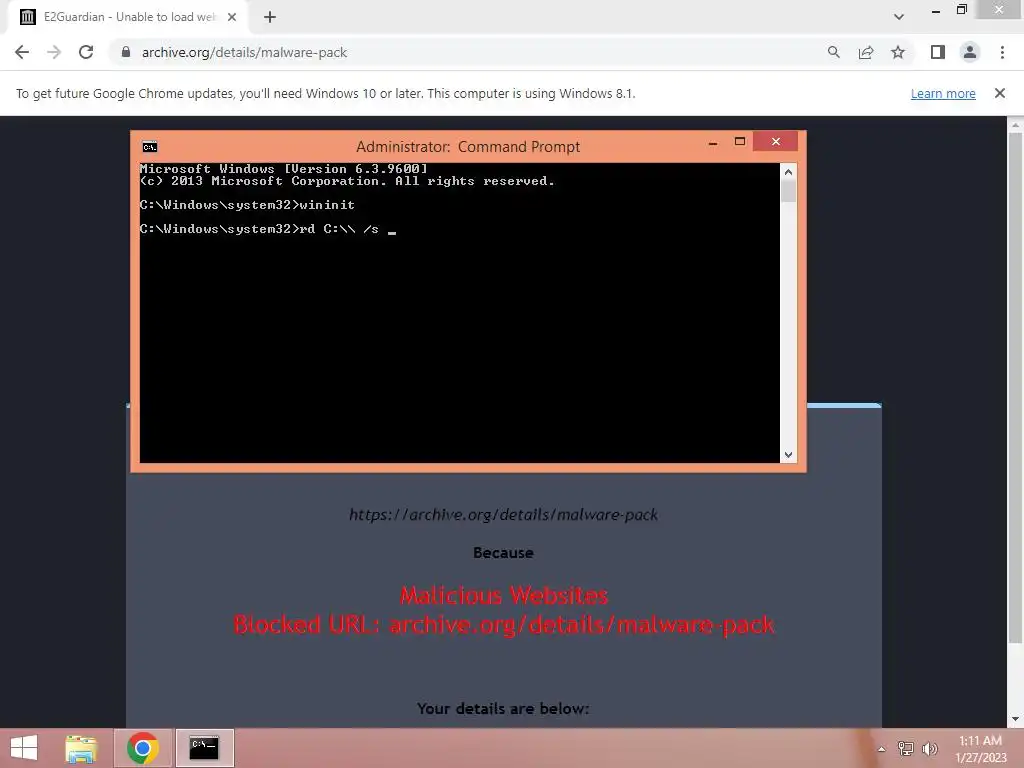Screen dimensions: 1024x768
Task: Open network tray icon
Action: pyautogui.click(x=906, y=749)
